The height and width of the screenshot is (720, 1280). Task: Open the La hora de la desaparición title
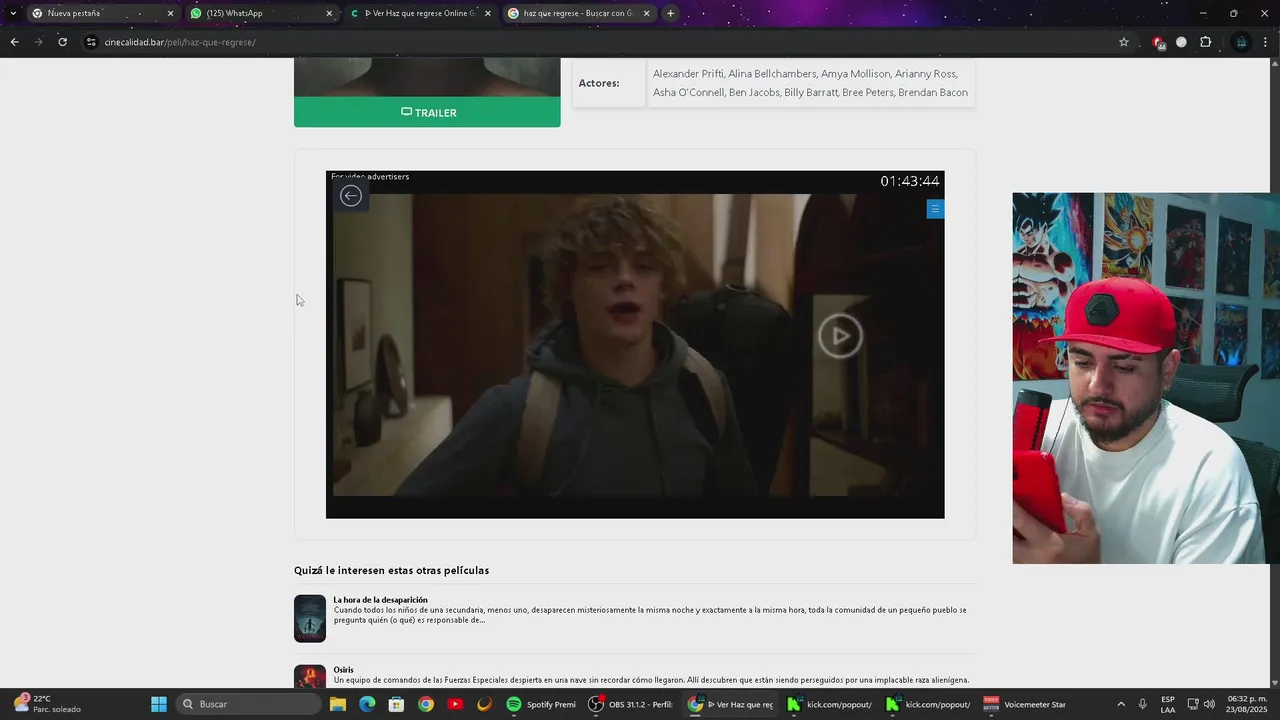click(380, 600)
